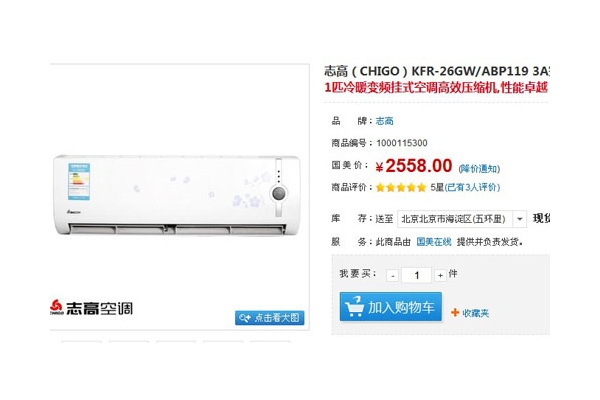Add the item with the 加入购物车 button
The height and width of the screenshot is (400, 600).
pyautogui.click(x=391, y=307)
